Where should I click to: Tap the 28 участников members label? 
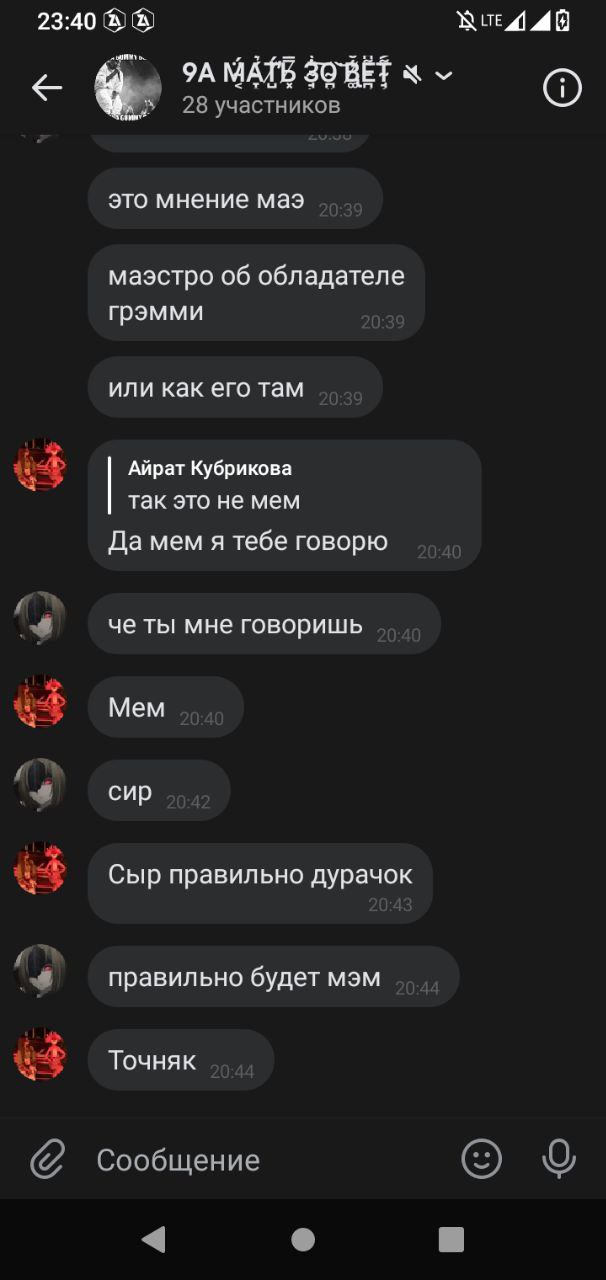click(261, 105)
